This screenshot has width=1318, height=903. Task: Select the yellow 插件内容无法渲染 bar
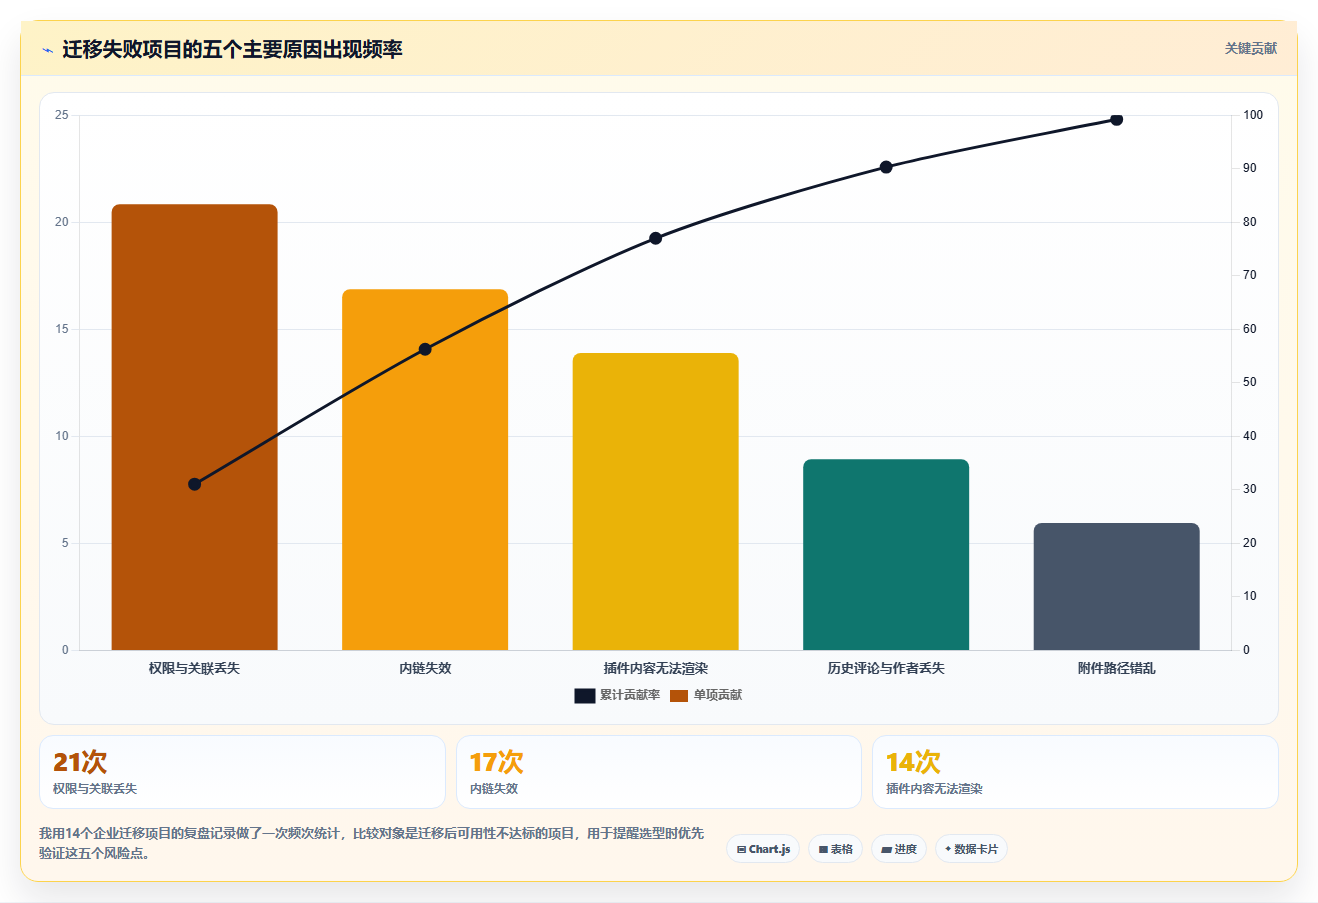(x=656, y=502)
